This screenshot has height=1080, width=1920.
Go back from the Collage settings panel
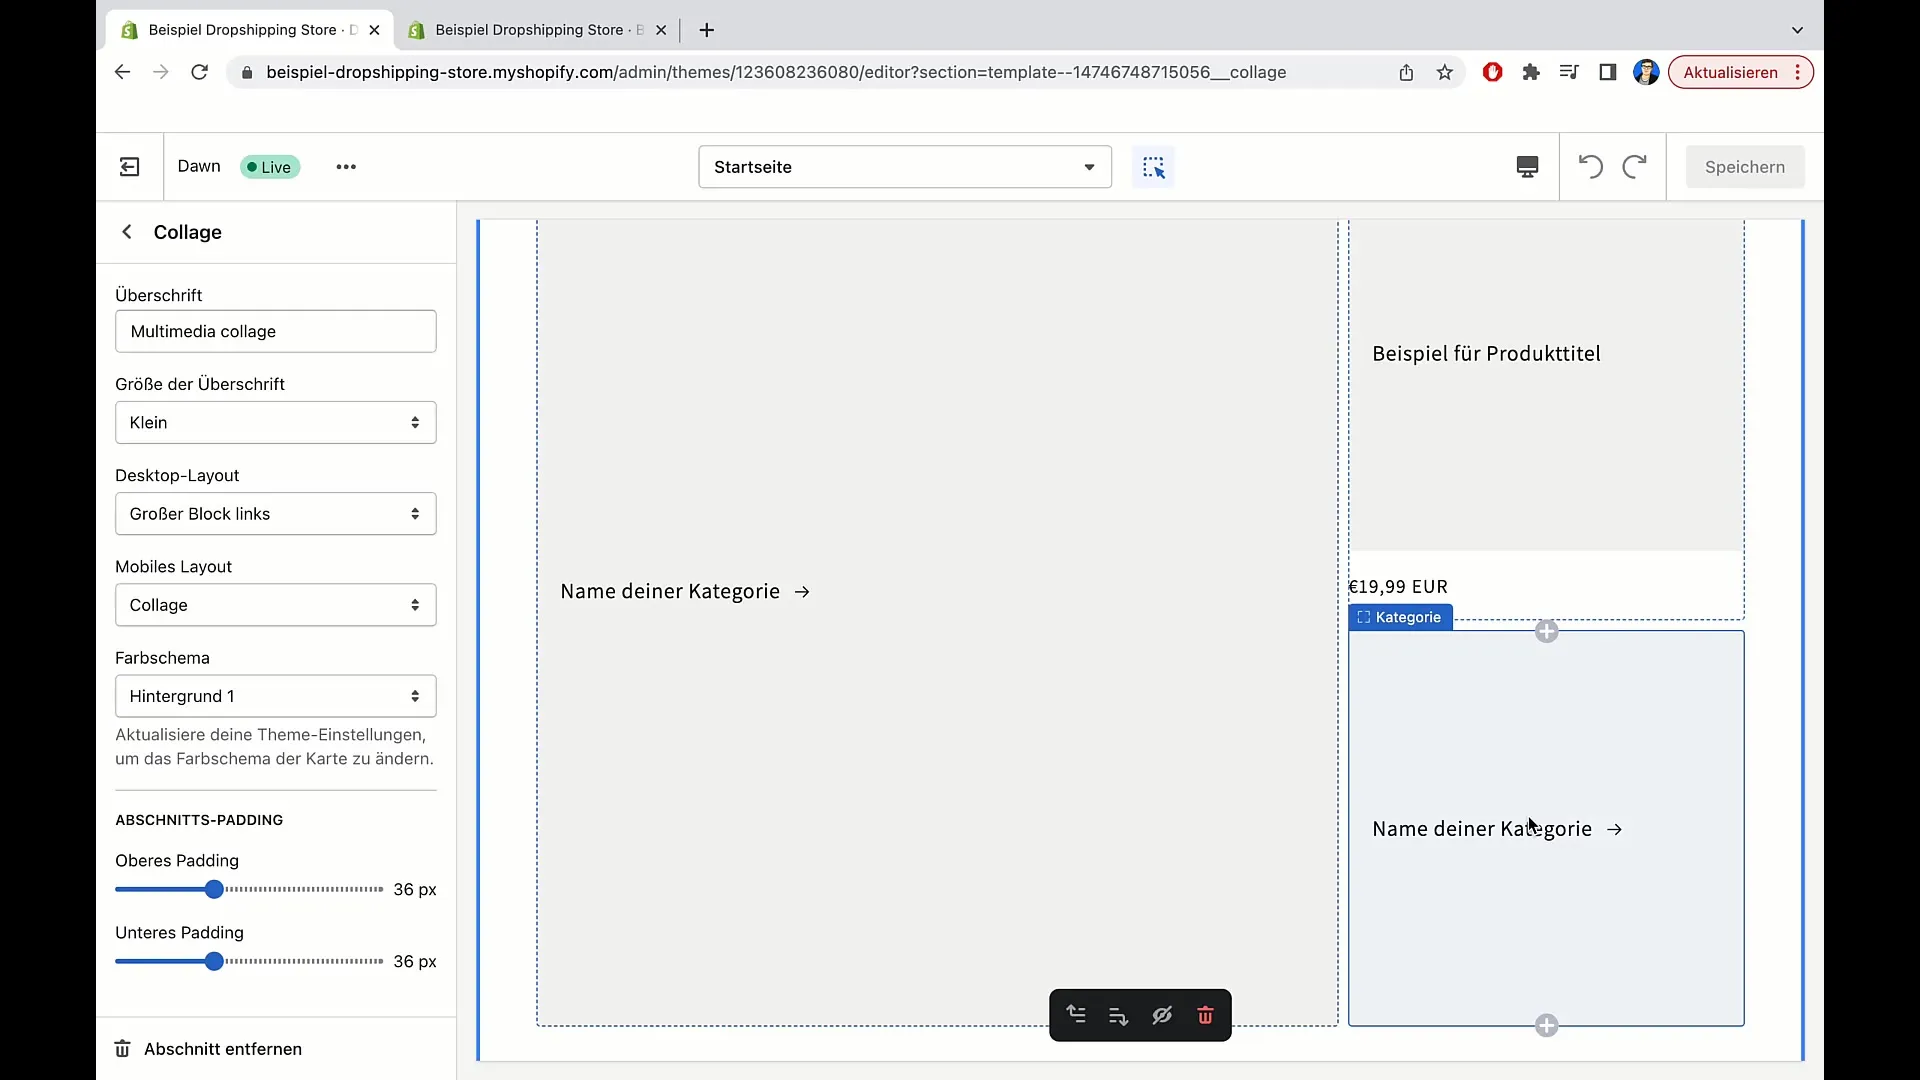[127, 232]
